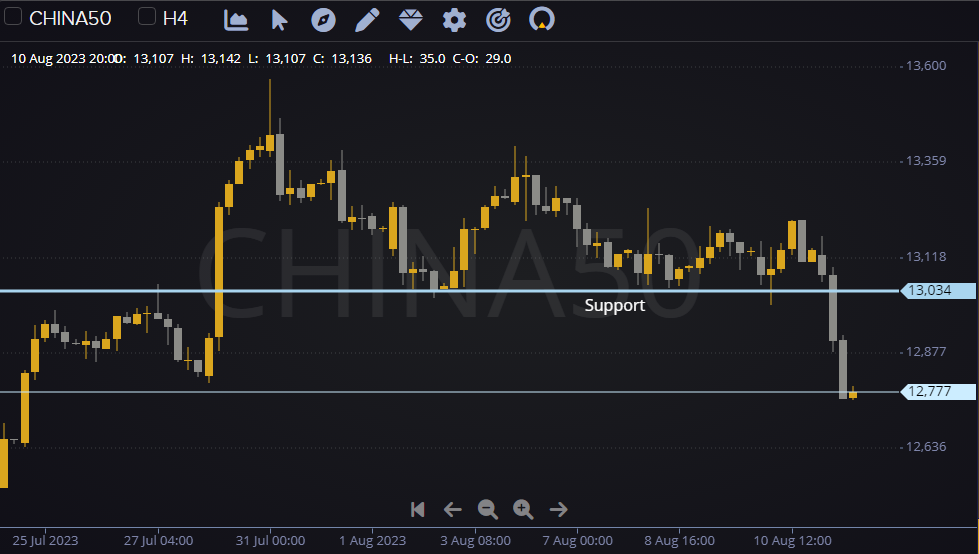Click the 12,636 price axis label
Viewport: 979px width, 554px height.
coord(926,447)
